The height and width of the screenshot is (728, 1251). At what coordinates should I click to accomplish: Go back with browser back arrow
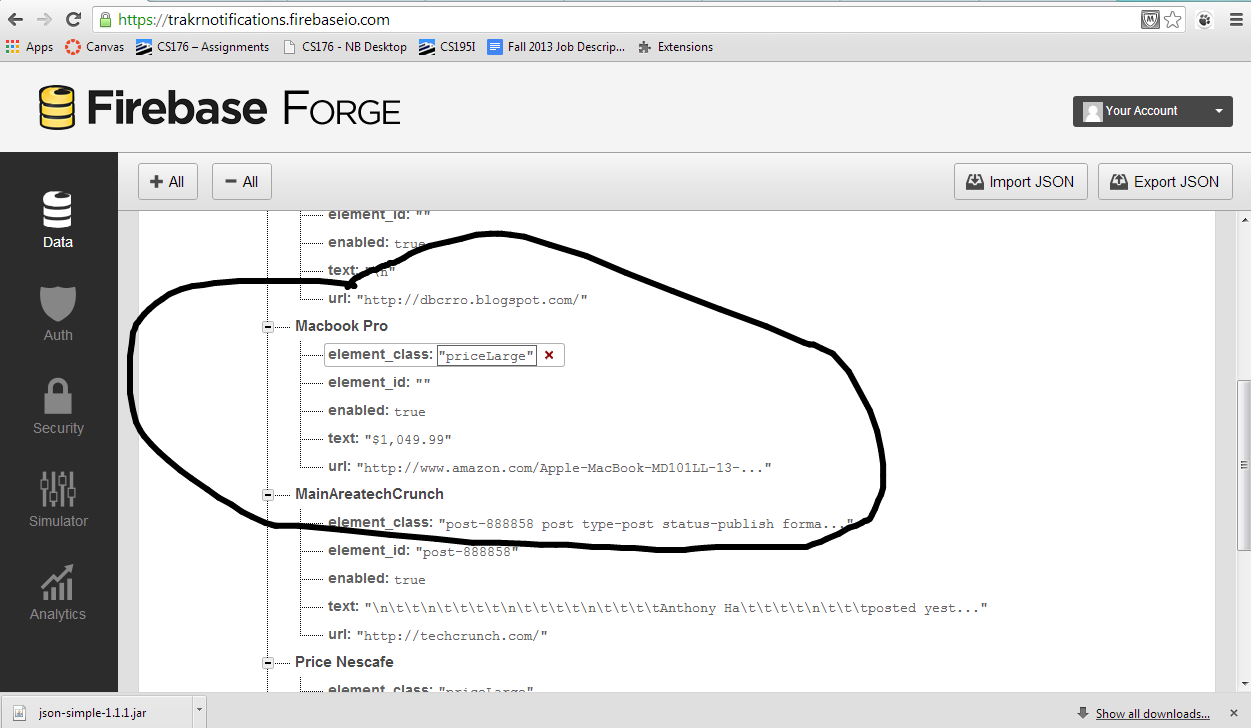(x=16, y=19)
